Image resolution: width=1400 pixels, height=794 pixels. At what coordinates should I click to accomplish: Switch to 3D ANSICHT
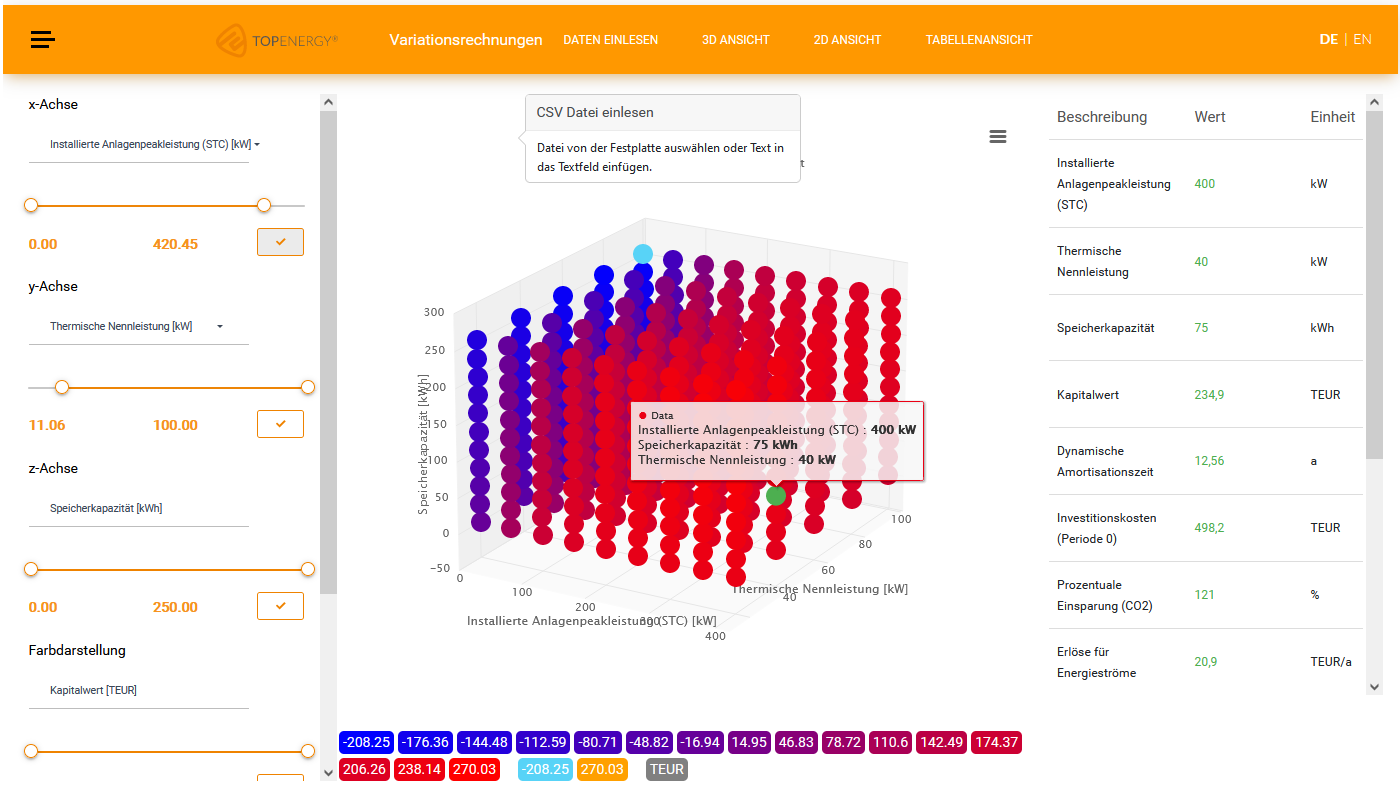(x=736, y=40)
